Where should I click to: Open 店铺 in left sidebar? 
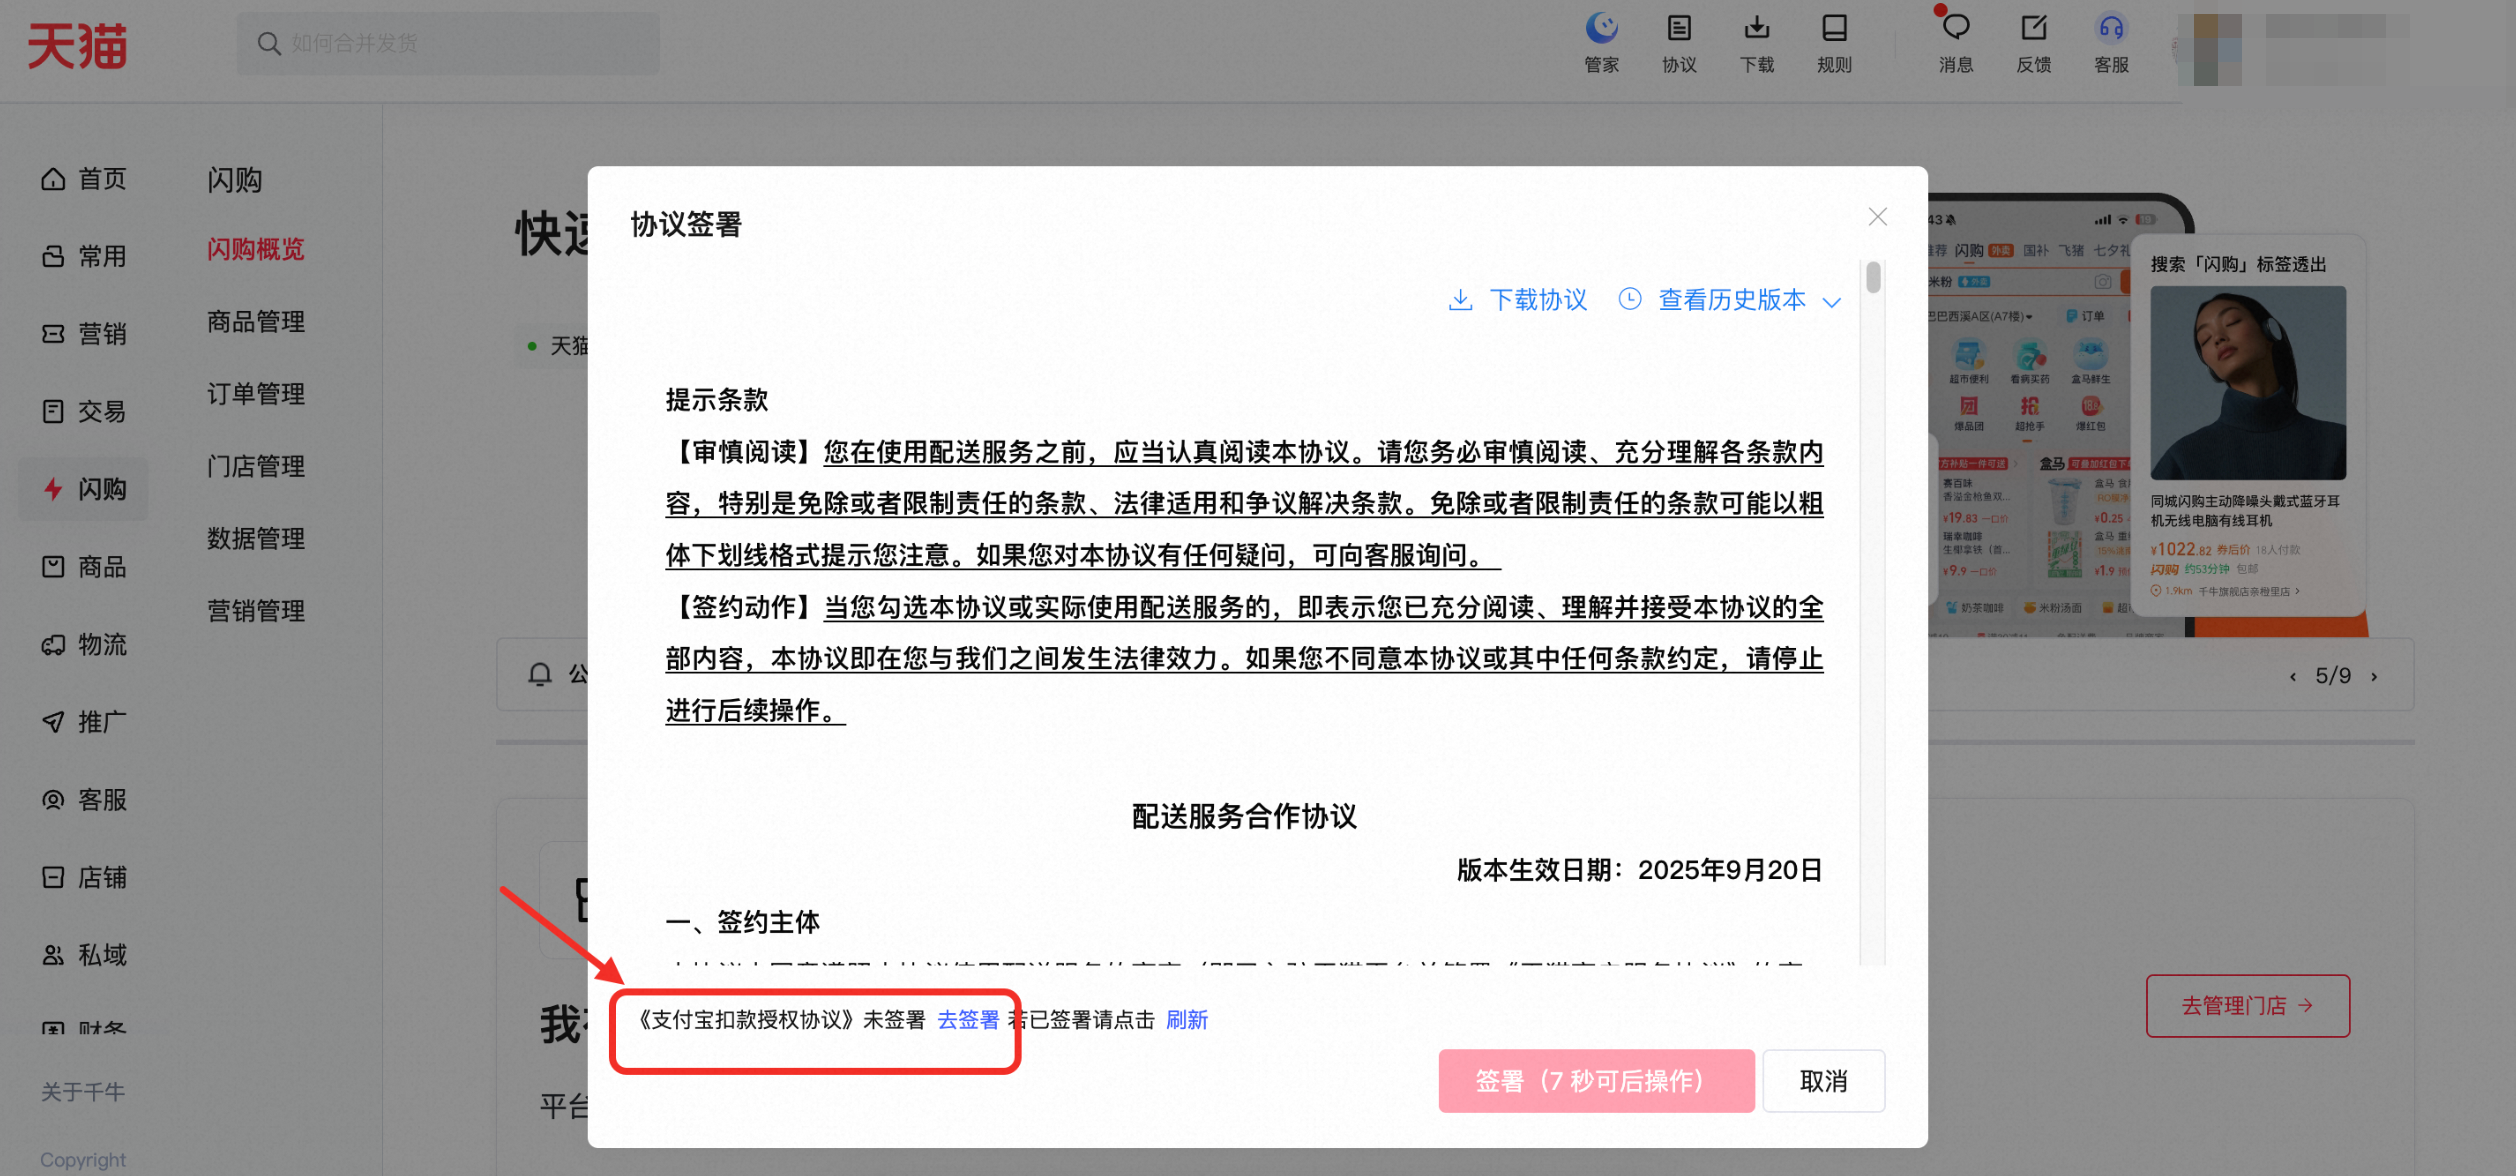[84, 877]
